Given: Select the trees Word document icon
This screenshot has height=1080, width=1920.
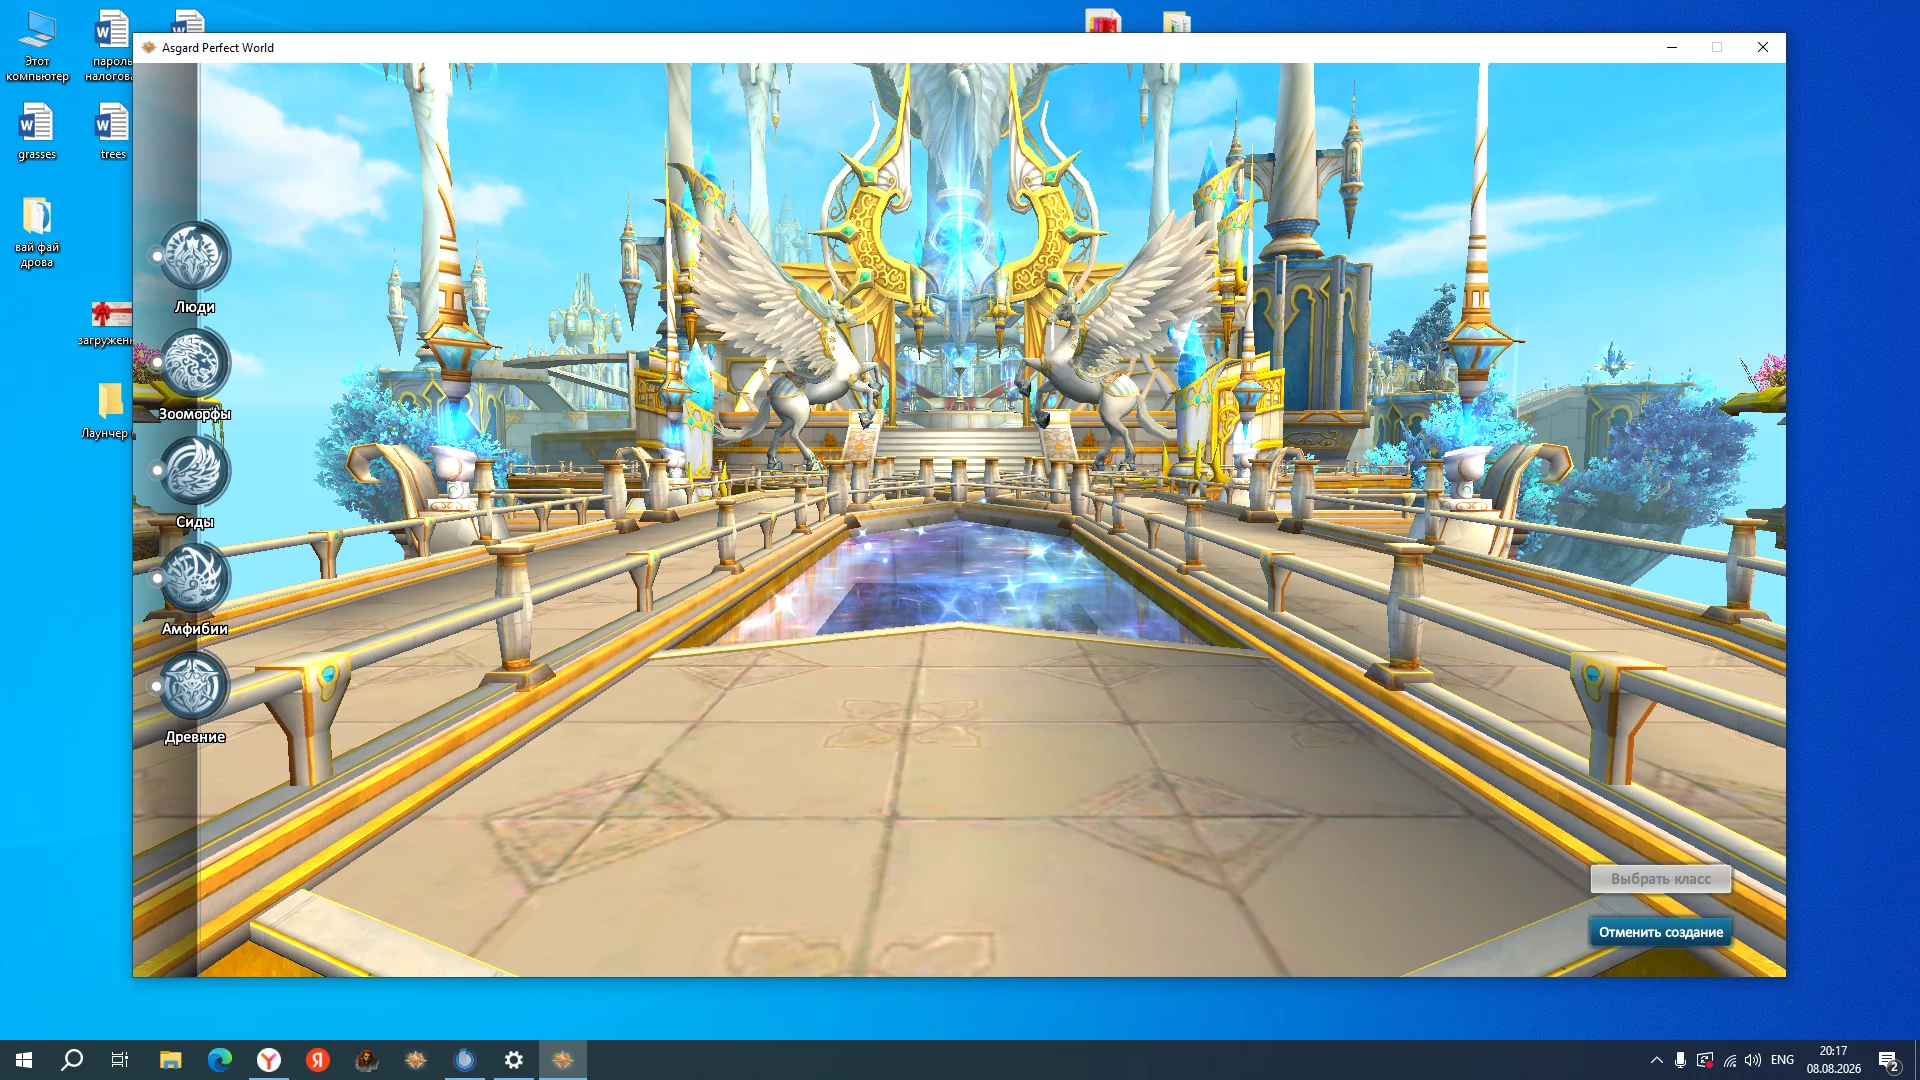Looking at the screenshot, I should click(x=113, y=132).
